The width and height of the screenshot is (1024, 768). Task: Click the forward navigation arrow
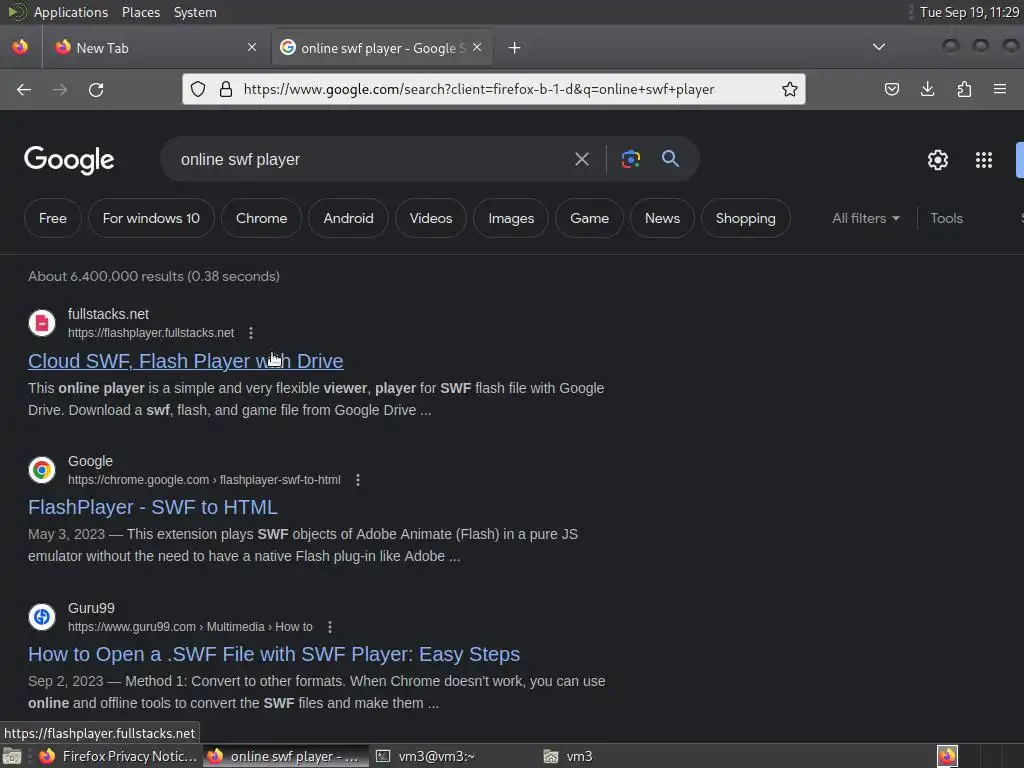60,89
